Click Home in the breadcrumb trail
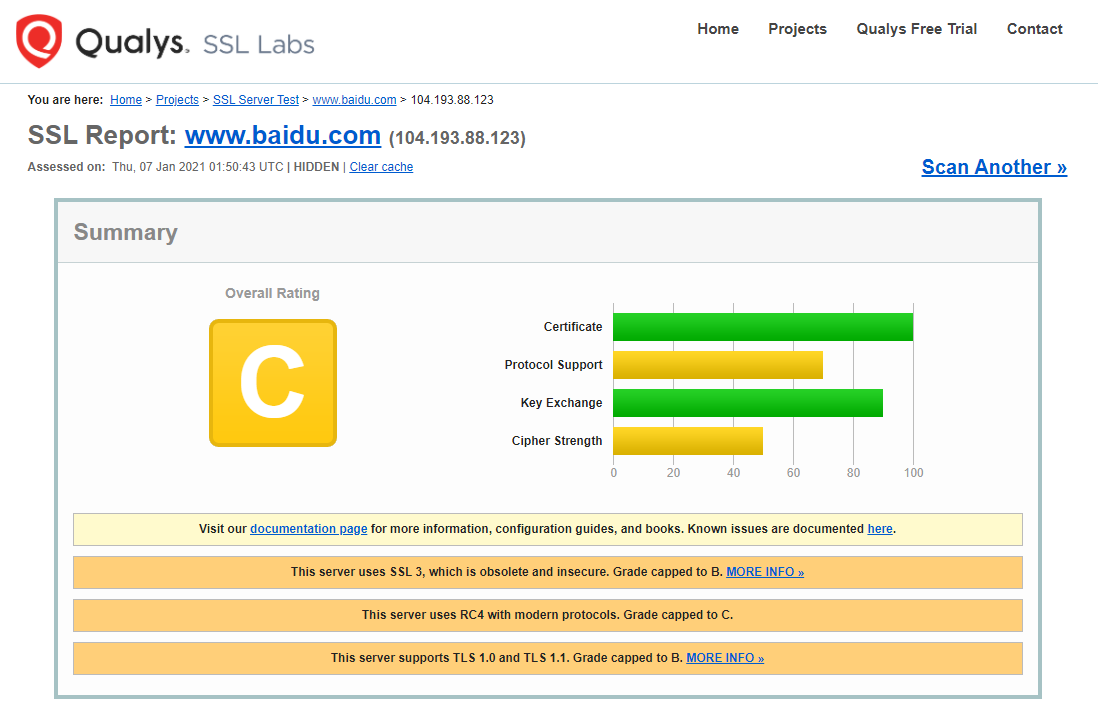The image size is (1098, 707). tap(125, 99)
